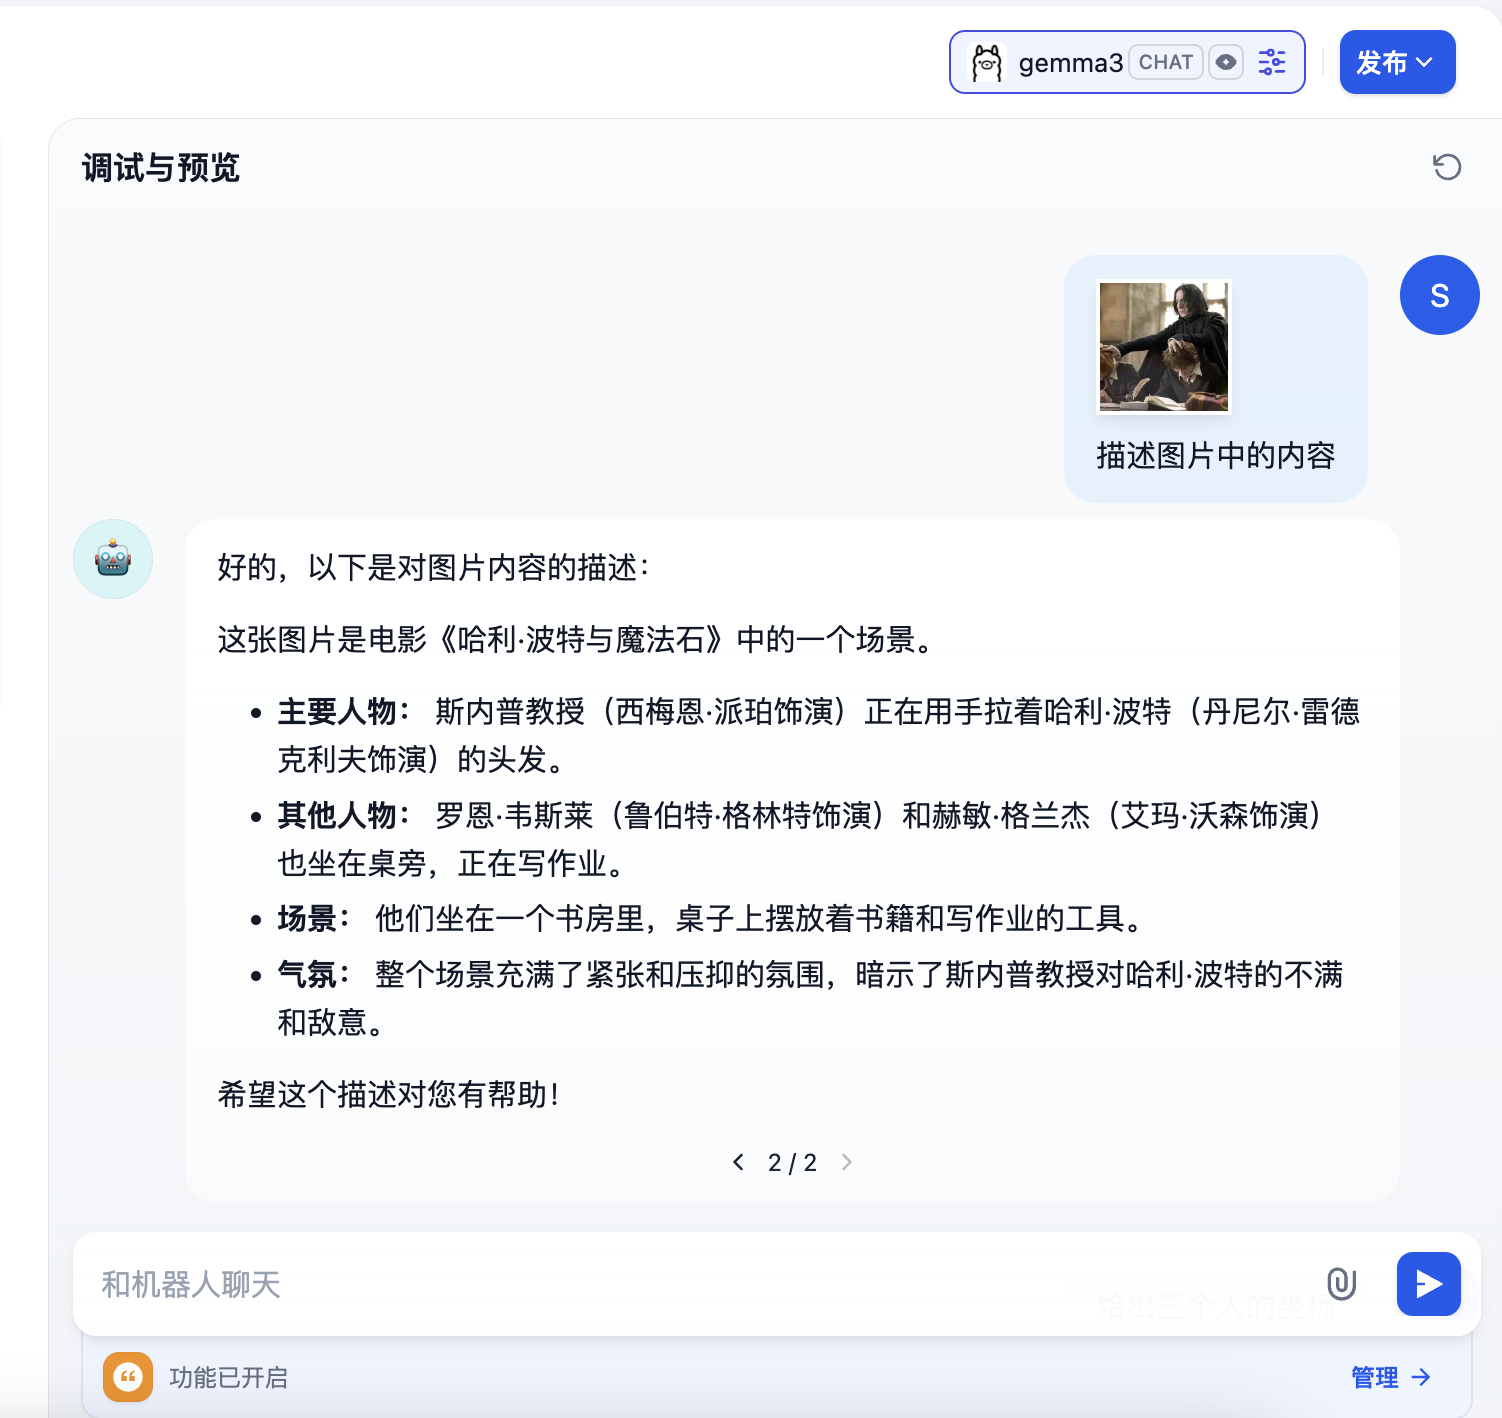The width and height of the screenshot is (1502, 1418).
Task: Click the 调试与预览 panel title
Action: [x=161, y=168]
